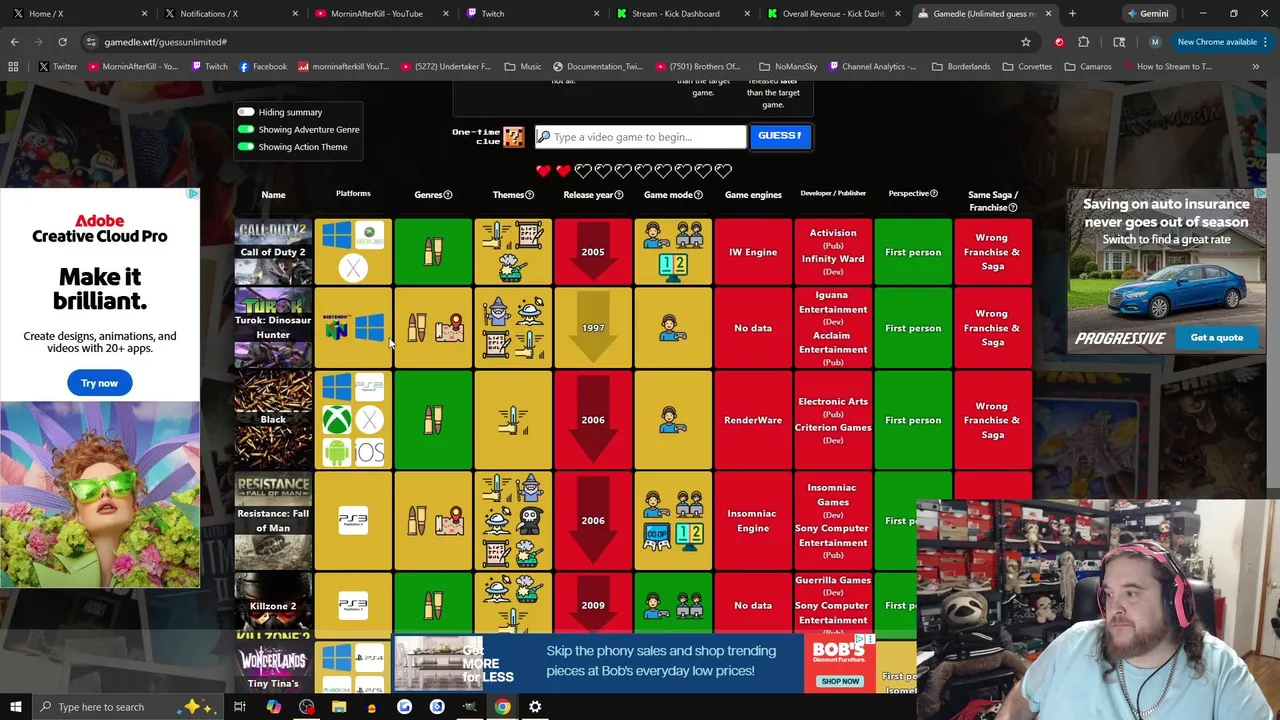Click the Call of Duty 2 platforms icons cell
The height and width of the screenshot is (720, 1280).
(x=353, y=252)
